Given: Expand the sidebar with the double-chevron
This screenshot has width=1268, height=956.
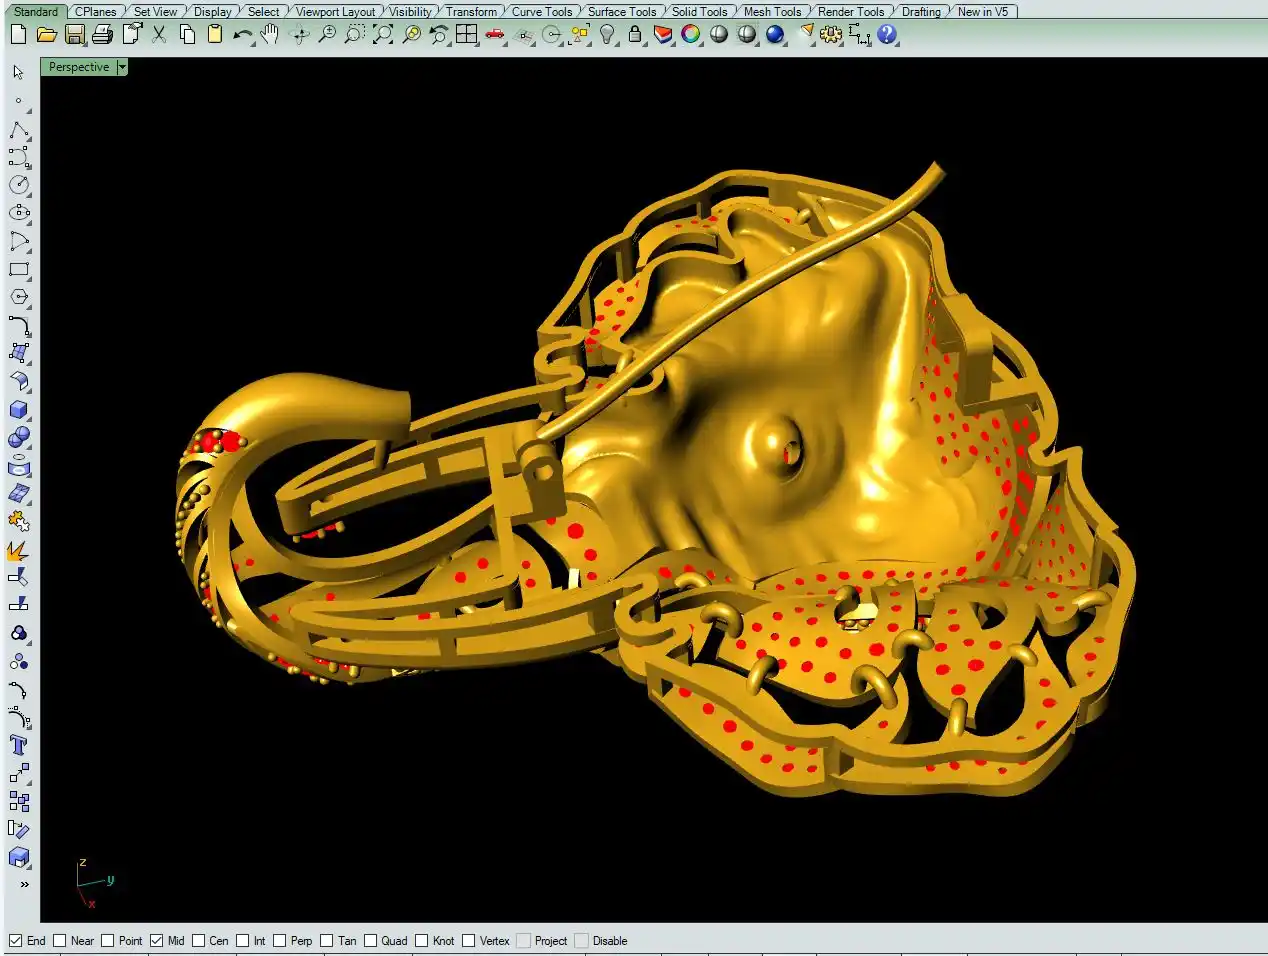Looking at the screenshot, I should (24, 884).
